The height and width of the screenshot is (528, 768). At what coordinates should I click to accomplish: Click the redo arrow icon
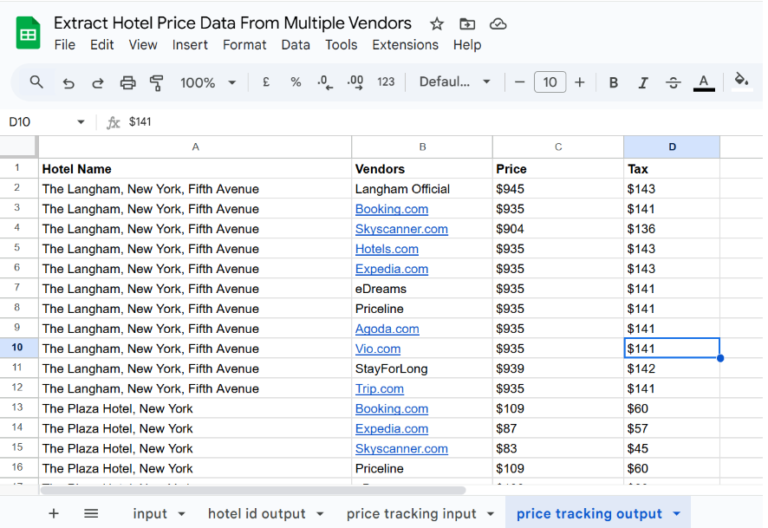98,83
